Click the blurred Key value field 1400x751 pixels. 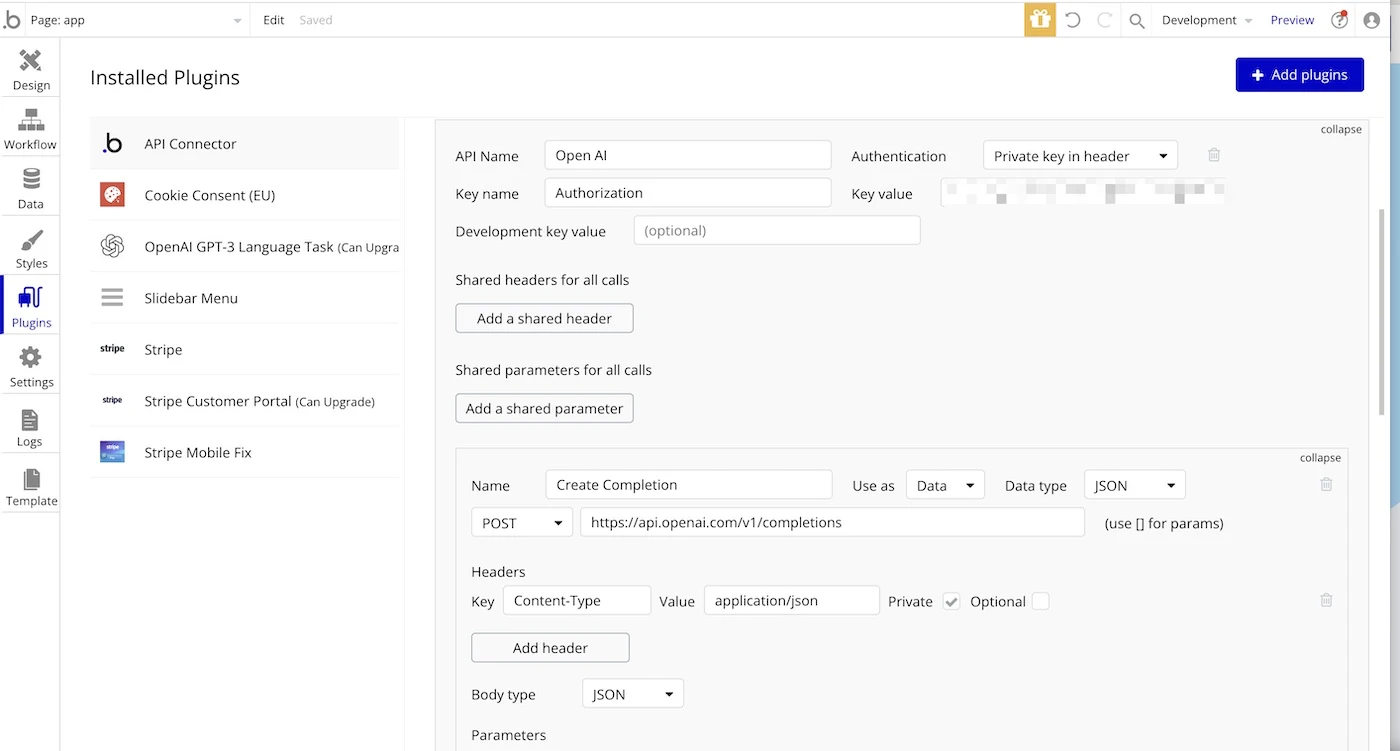[1083, 192]
